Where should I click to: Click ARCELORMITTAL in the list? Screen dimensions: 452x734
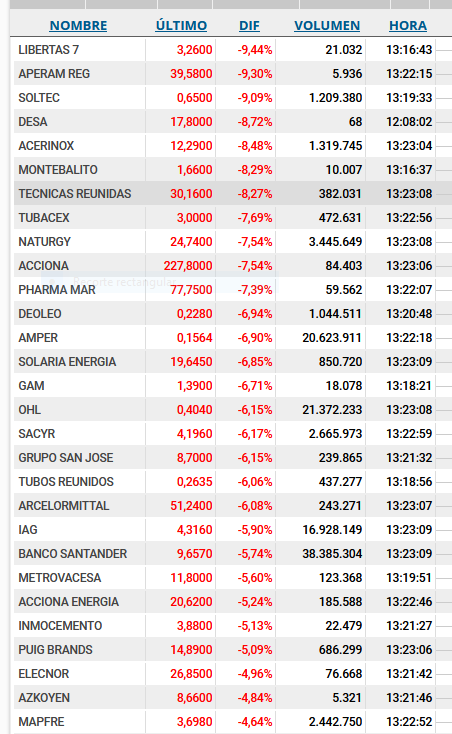[x=64, y=506]
